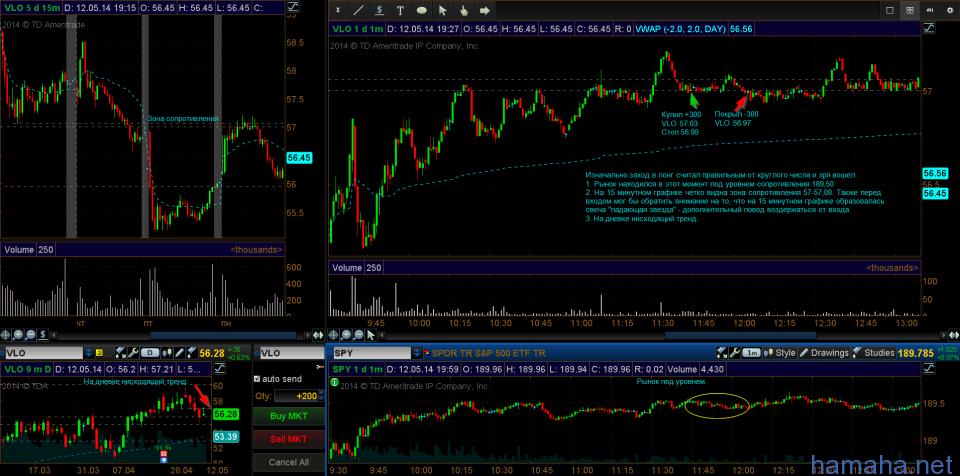Click the VLO 9 m D chart label
Image resolution: width=960 pixels, height=476 pixels.
click(x=28, y=369)
